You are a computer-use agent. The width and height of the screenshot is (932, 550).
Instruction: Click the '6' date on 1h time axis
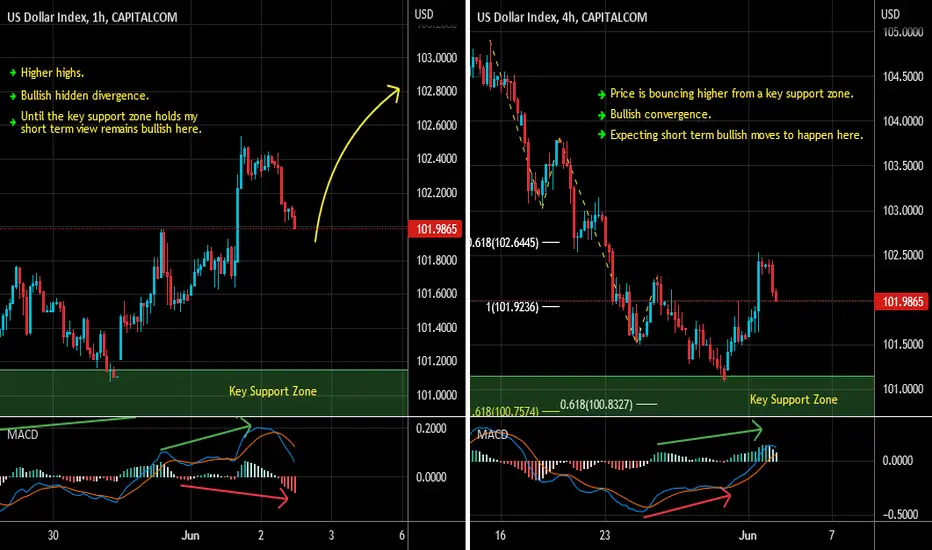(x=402, y=535)
